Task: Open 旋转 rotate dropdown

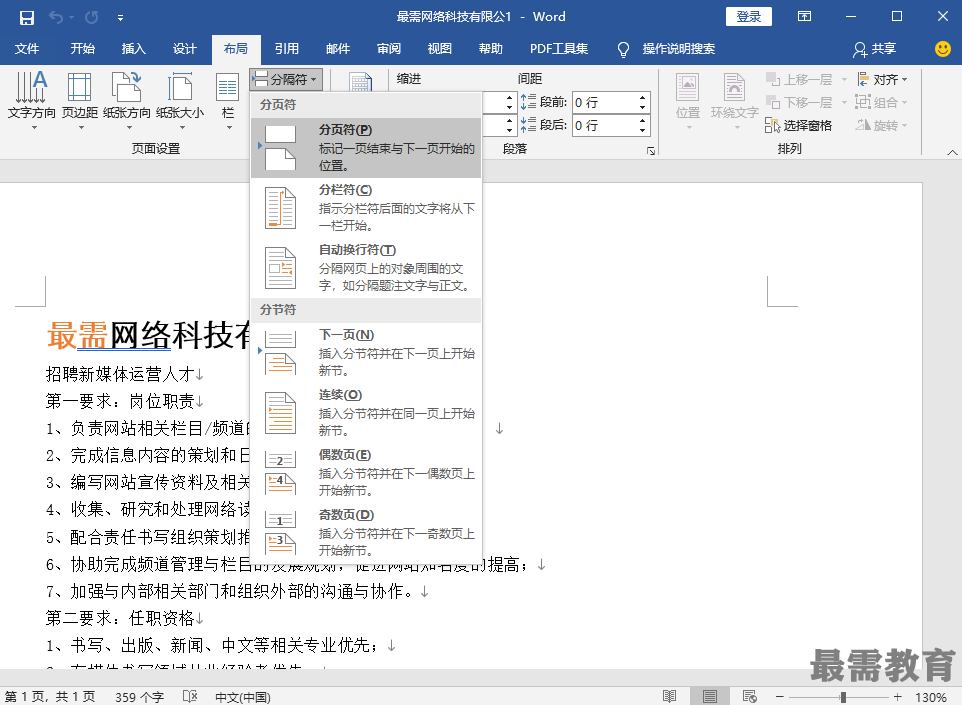Action: pos(882,125)
